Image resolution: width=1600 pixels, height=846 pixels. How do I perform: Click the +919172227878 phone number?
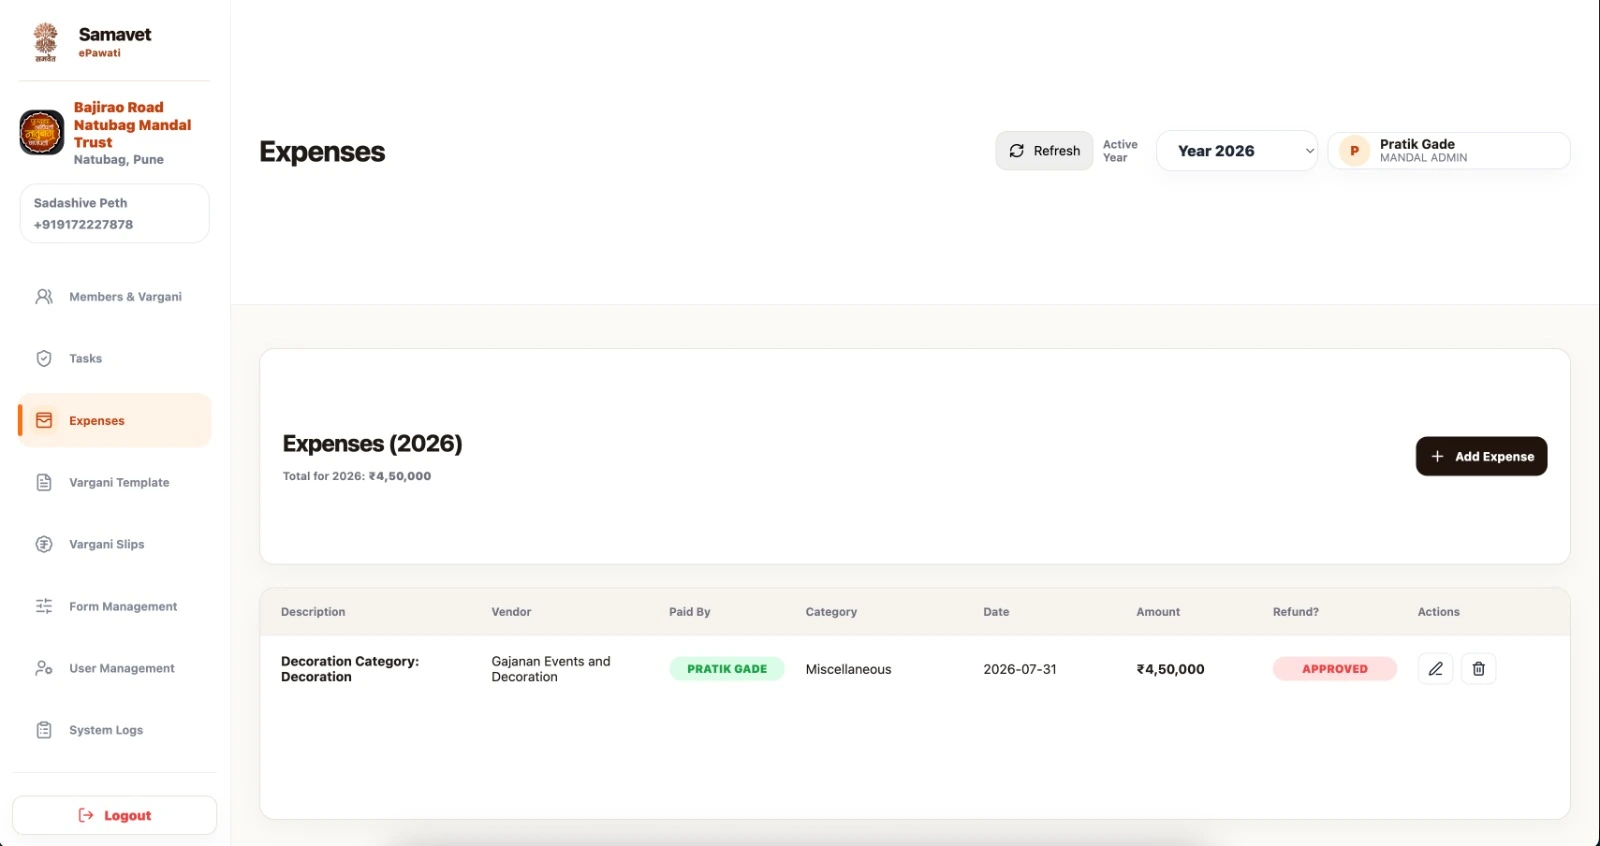pos(83,225)
